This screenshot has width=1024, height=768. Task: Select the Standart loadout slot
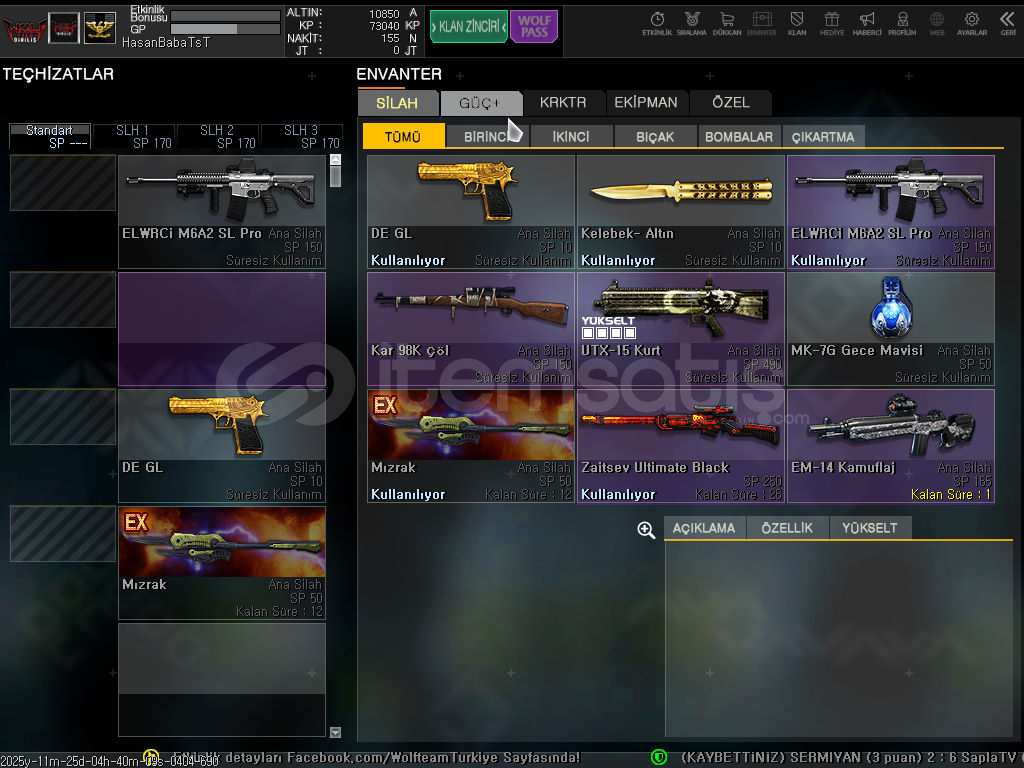(x=50, y=136)
